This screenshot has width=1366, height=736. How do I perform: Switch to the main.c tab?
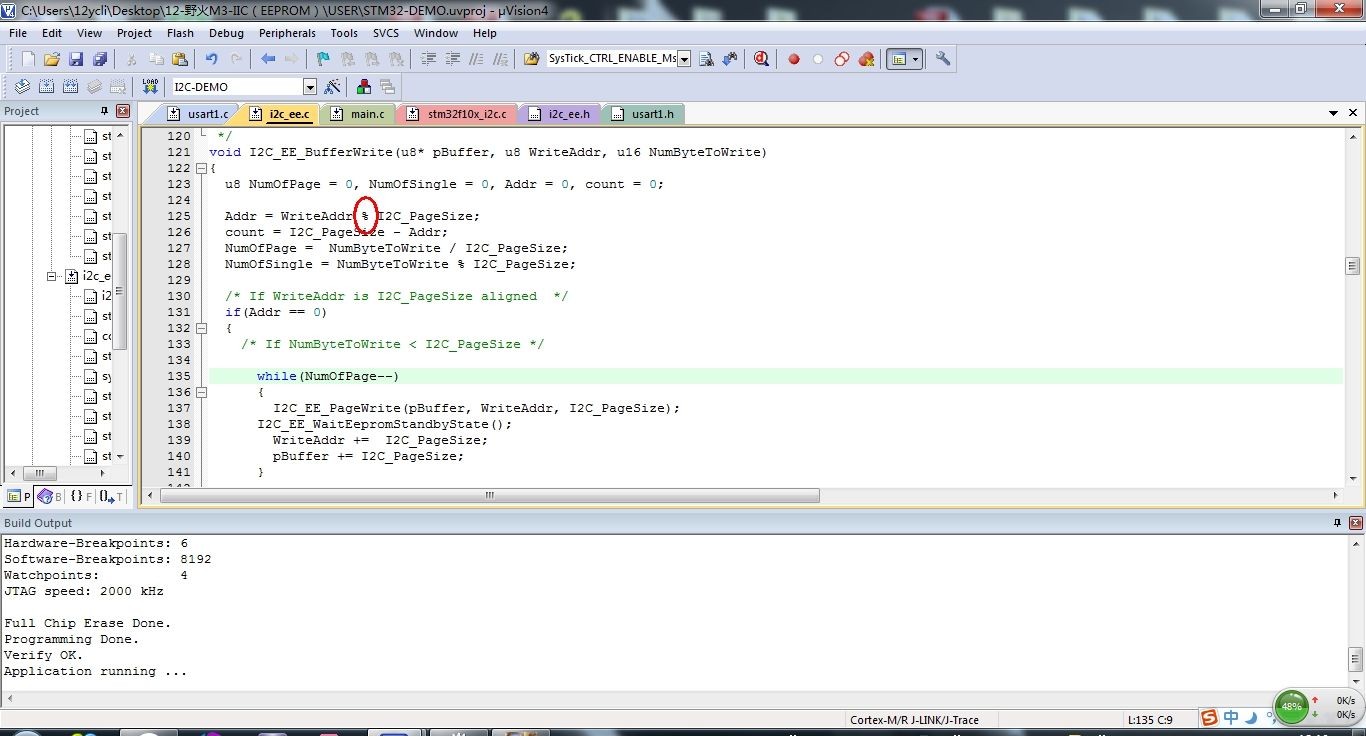(x=366, y=114)
